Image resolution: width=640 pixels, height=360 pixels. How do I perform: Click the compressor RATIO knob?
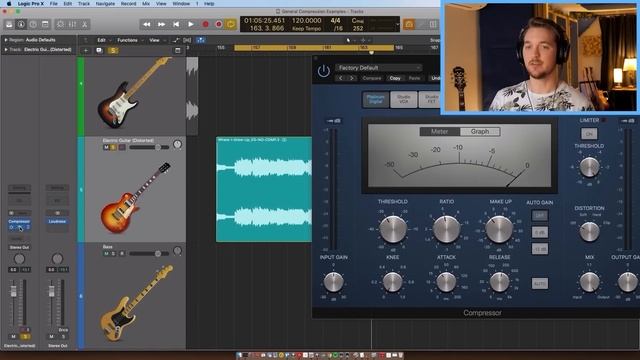pos(447,229)
